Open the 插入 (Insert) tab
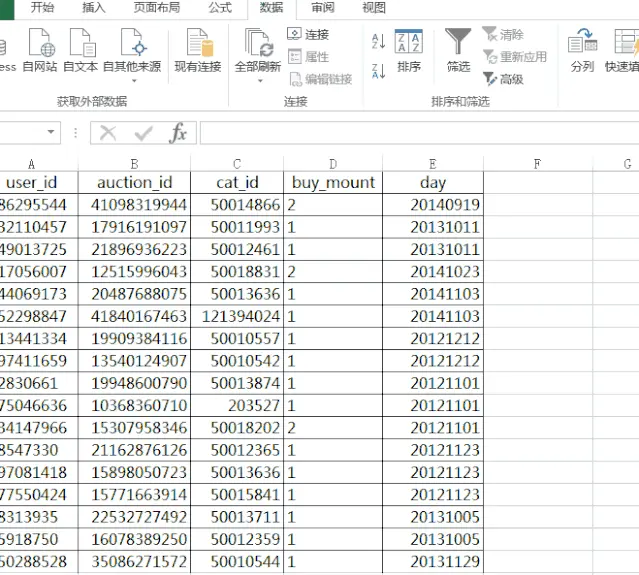639x575 pixels. [x=94, y=7]
